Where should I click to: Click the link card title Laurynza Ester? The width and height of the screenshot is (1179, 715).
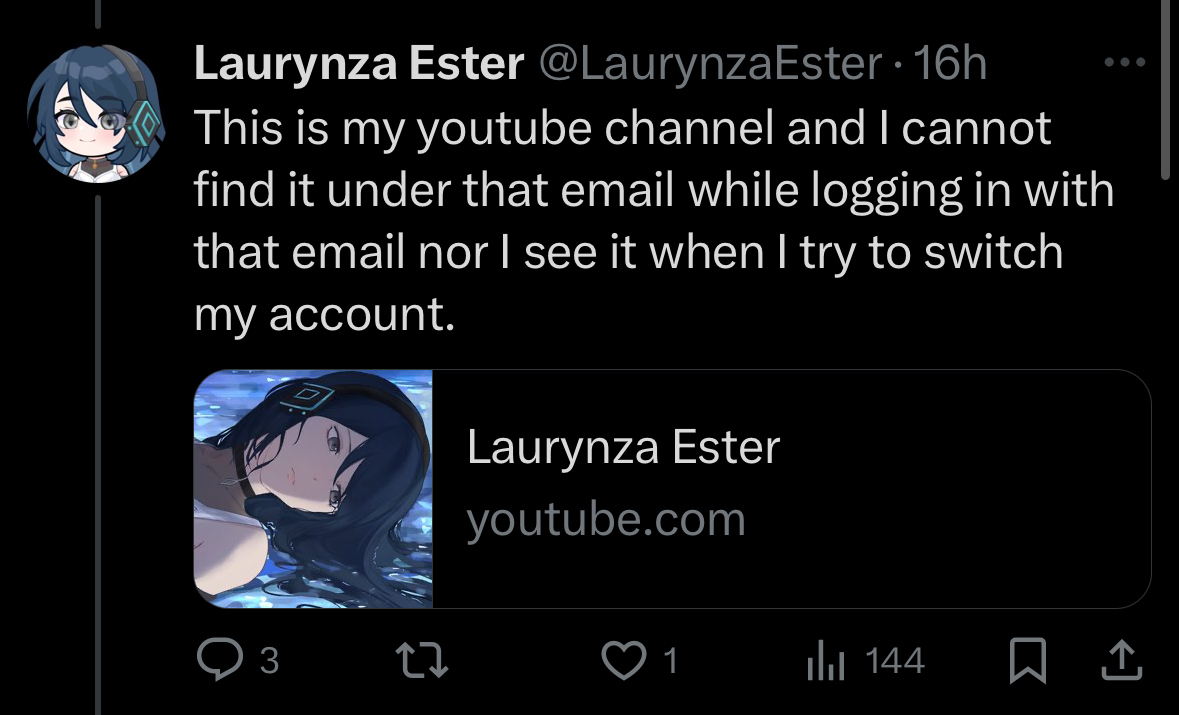(622, 447)
